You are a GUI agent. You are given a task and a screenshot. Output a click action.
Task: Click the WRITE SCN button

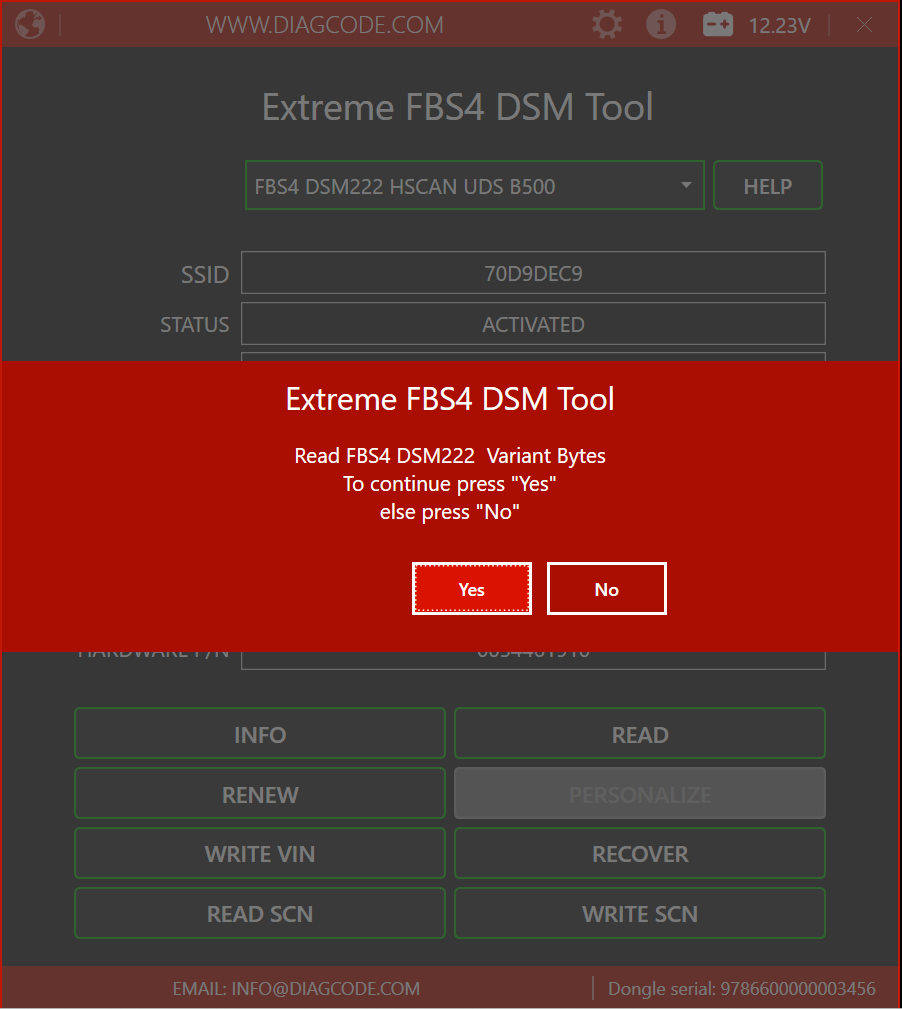640,914
